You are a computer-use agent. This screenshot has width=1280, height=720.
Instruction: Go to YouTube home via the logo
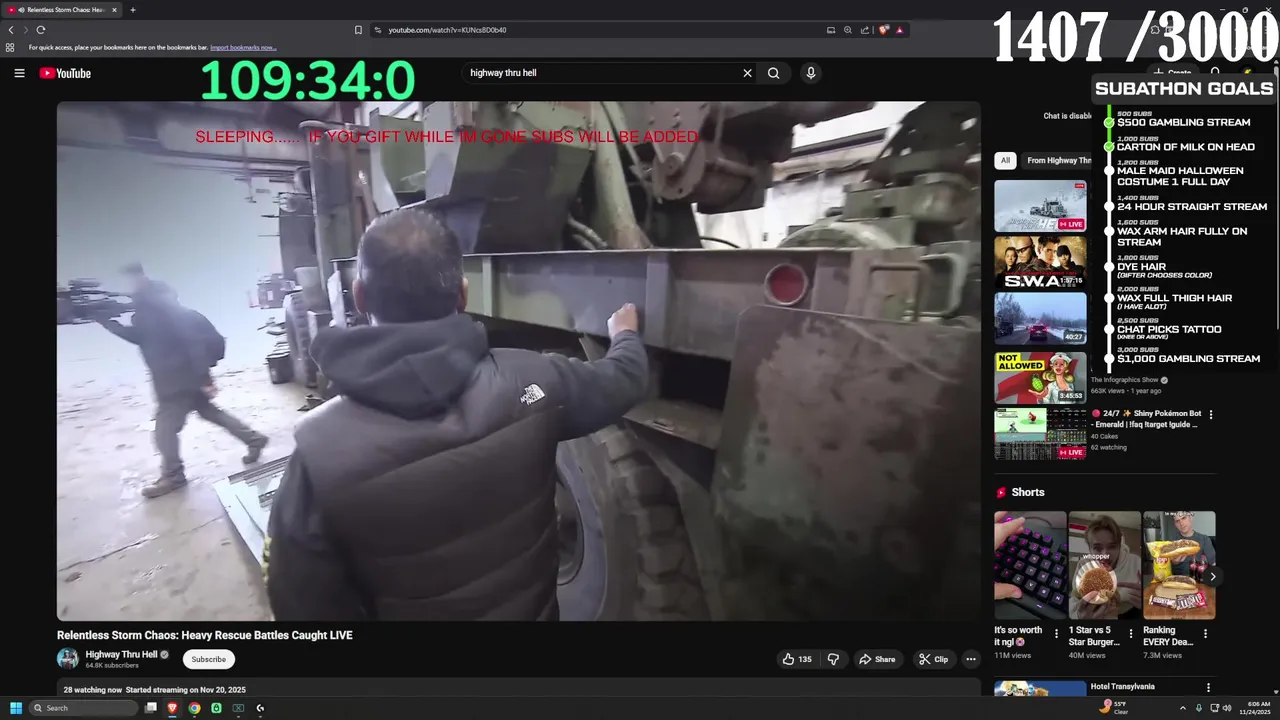pos(65,73)
